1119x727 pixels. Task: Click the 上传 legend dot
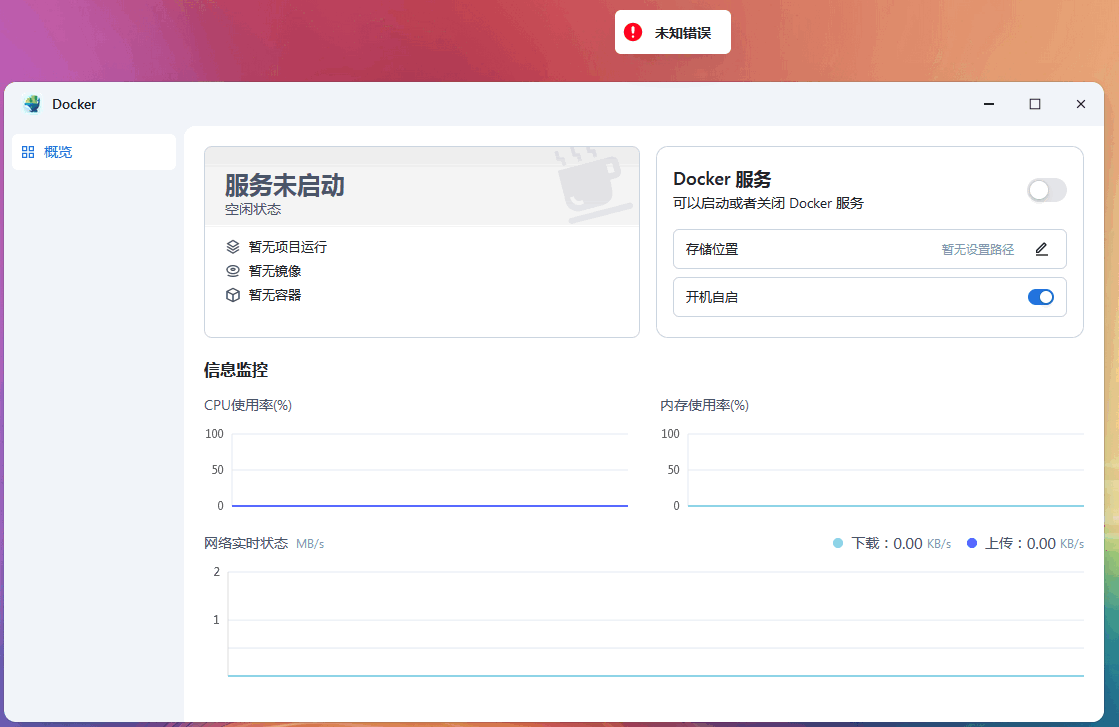971,544
